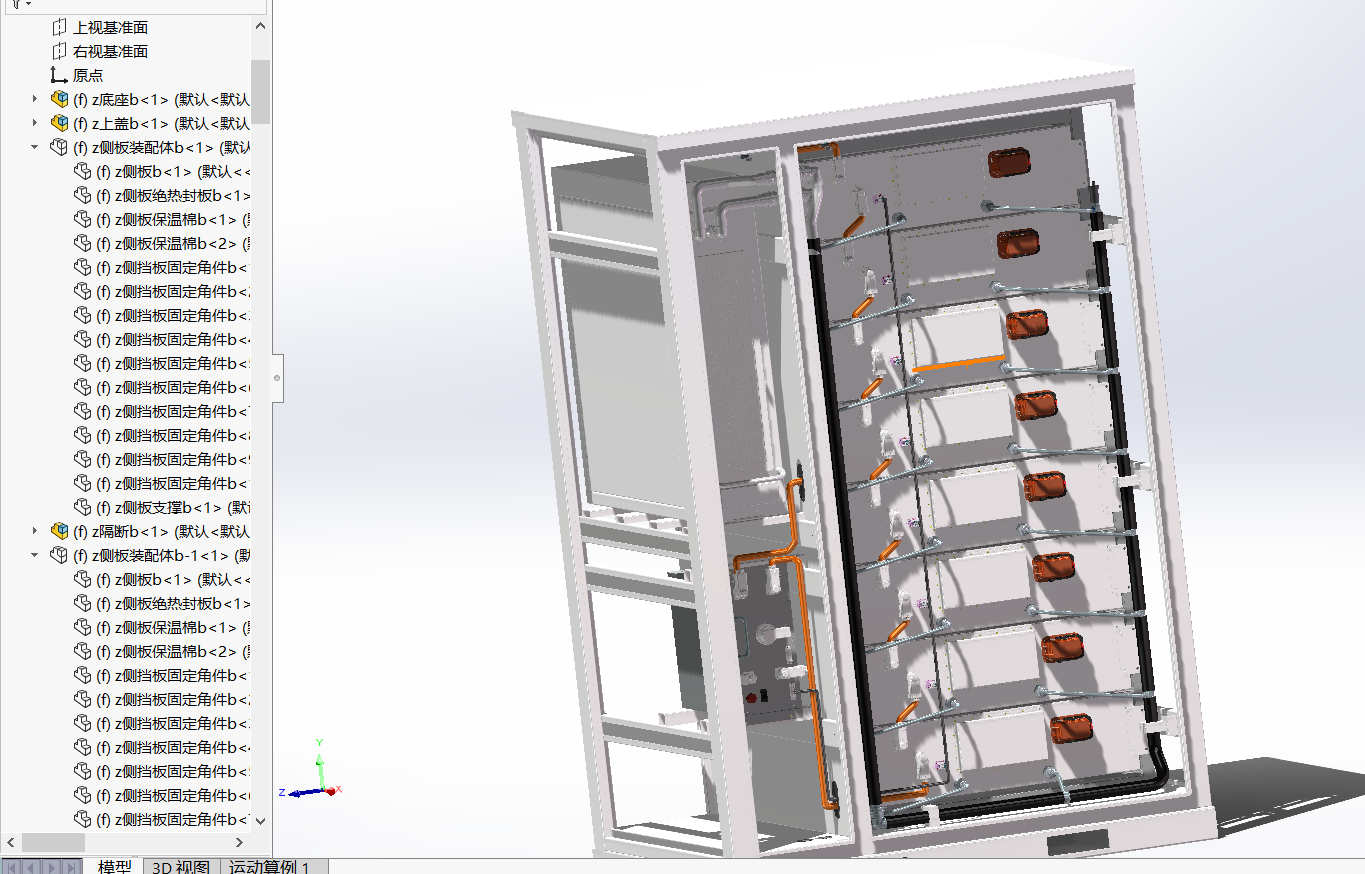Switch to the 3D 视图 tab
The height and width of the screenshot is (874, 1365).
(181, 867)
